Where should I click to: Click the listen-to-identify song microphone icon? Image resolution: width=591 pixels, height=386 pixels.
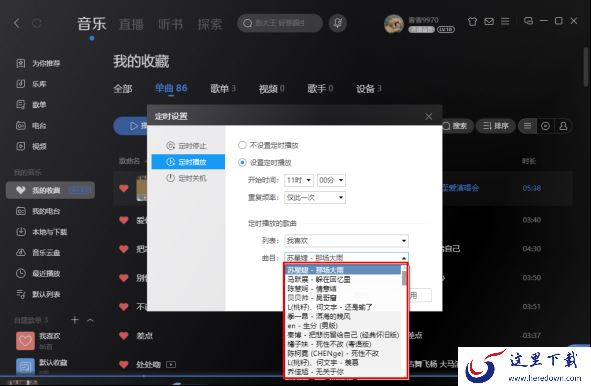coord(338,23)
